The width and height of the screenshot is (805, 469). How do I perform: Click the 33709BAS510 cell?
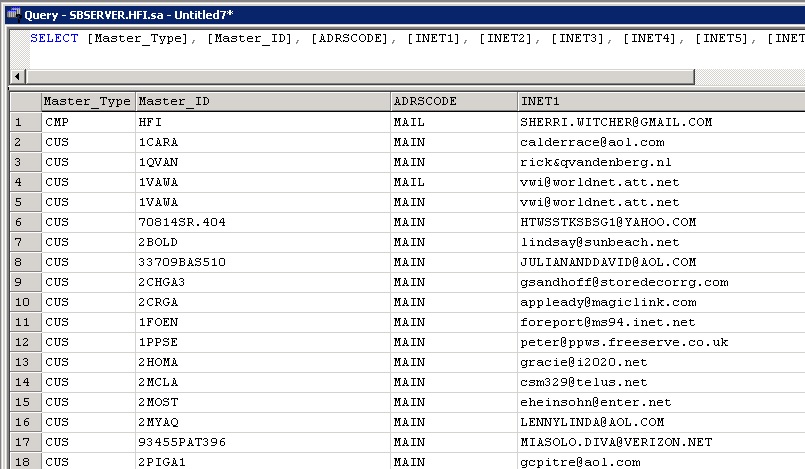[263, 262]
